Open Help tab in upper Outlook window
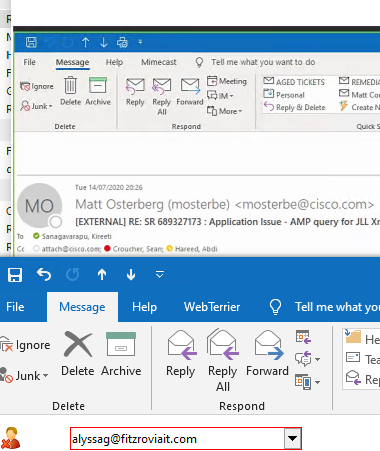This screenshot has width=380, height=451. tap(114, 62)
